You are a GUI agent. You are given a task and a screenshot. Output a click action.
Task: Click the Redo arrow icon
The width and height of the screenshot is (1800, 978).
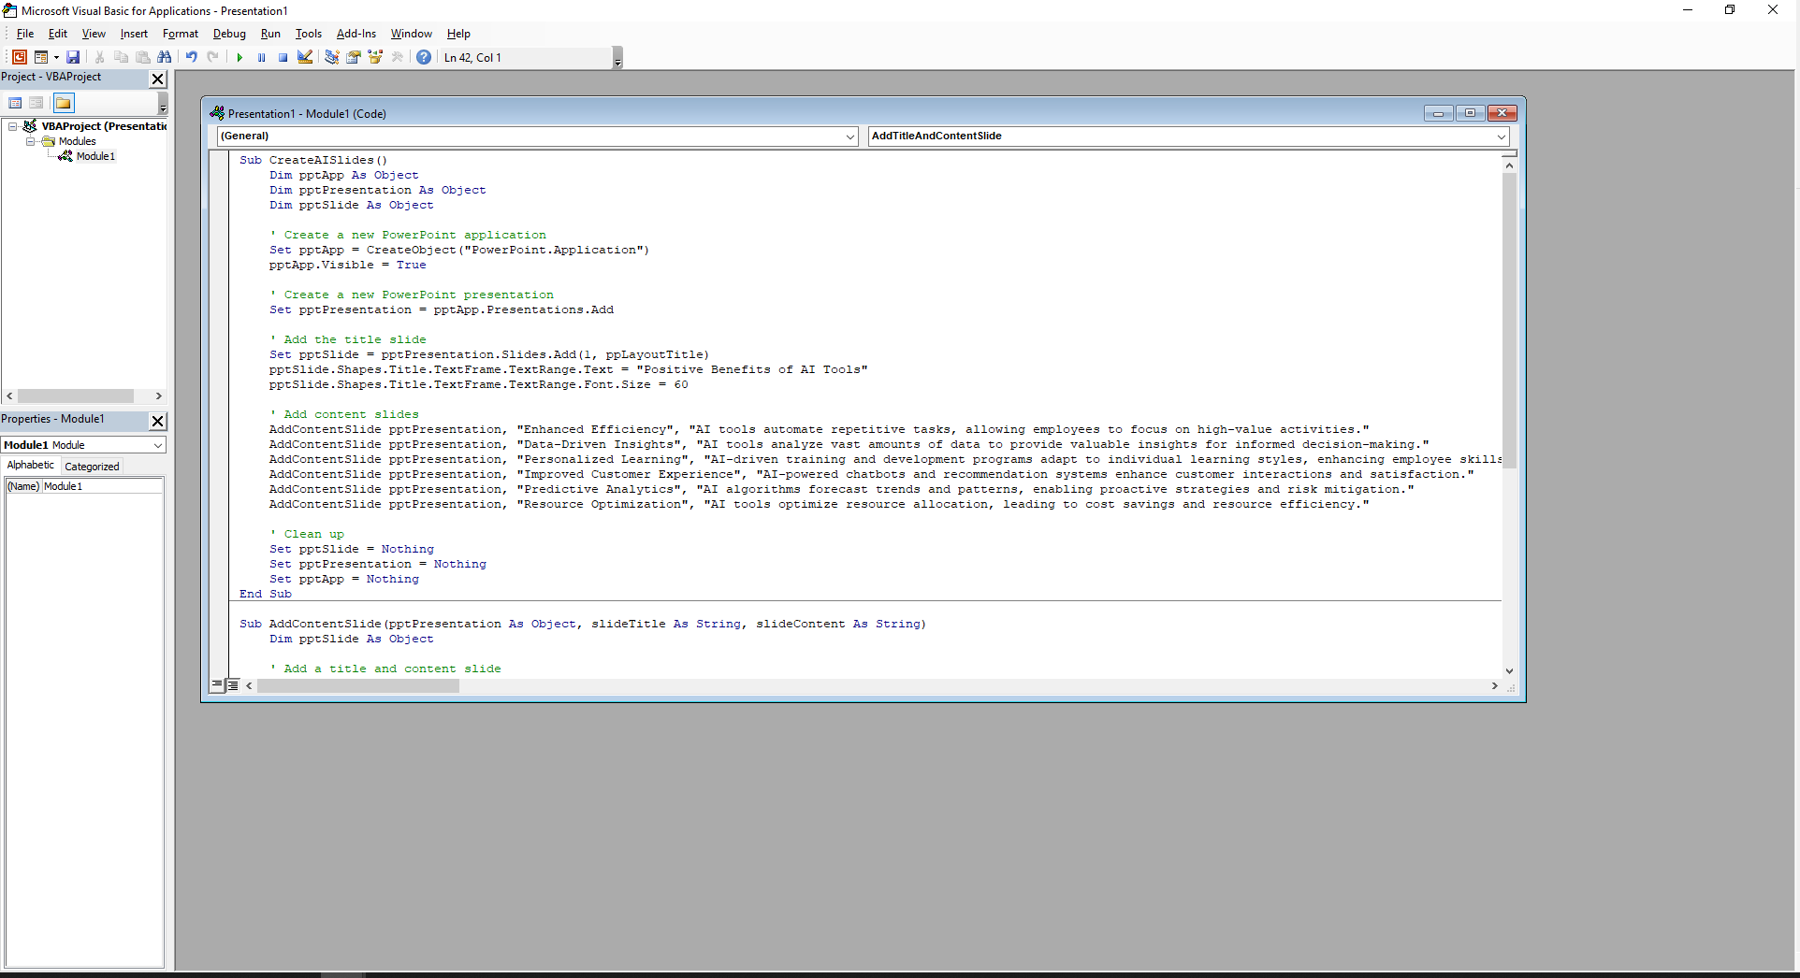(x=213, y=57)
